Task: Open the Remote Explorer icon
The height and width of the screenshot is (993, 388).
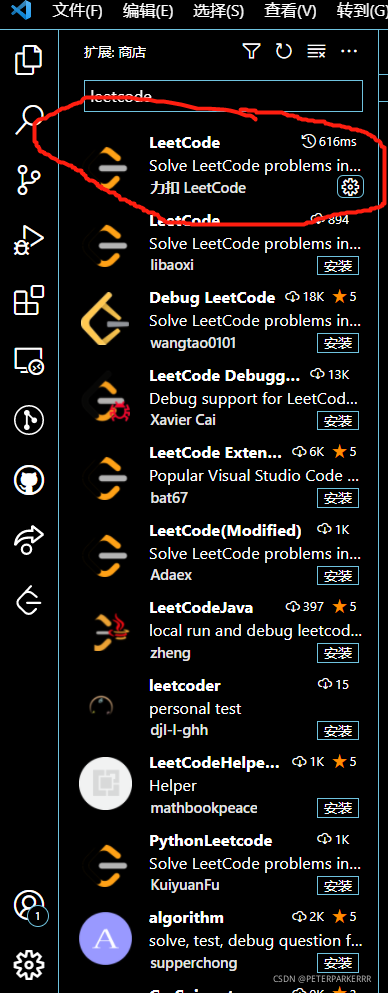Action: click(x=28, y=361)
